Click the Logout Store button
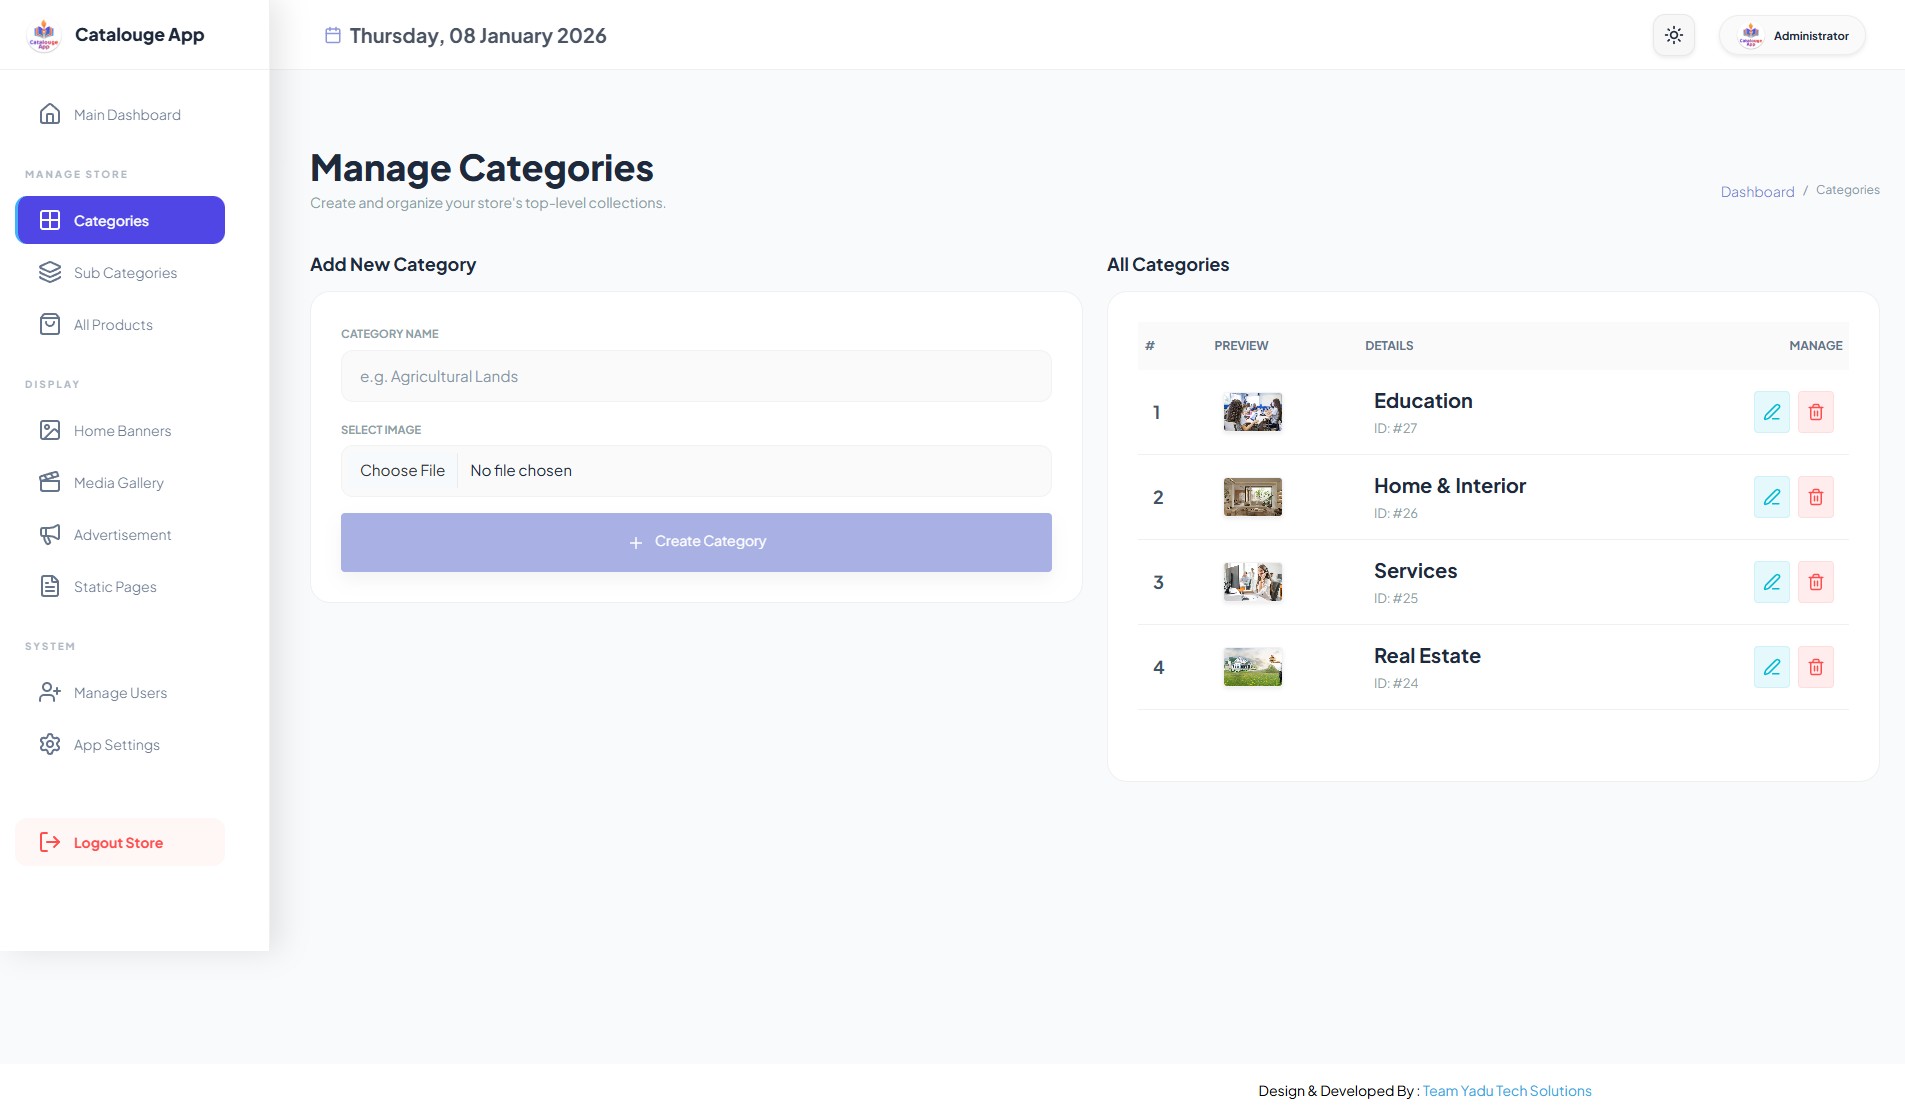Viewport: 1905px width, 1117px height. [120, 843]
